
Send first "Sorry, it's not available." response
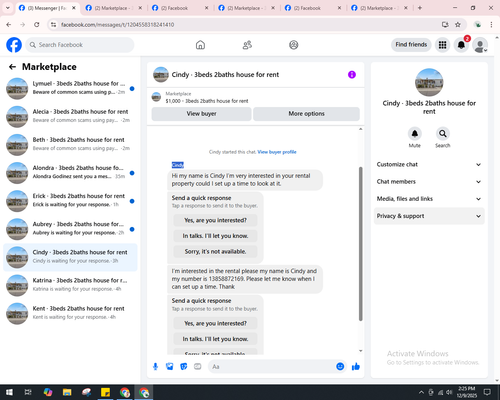tap(215, 252)
